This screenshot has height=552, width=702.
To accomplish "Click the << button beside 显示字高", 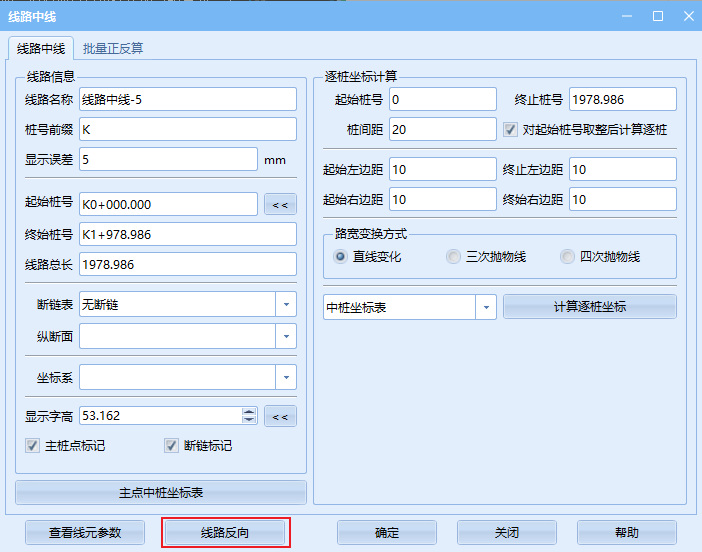I will 280,417.
